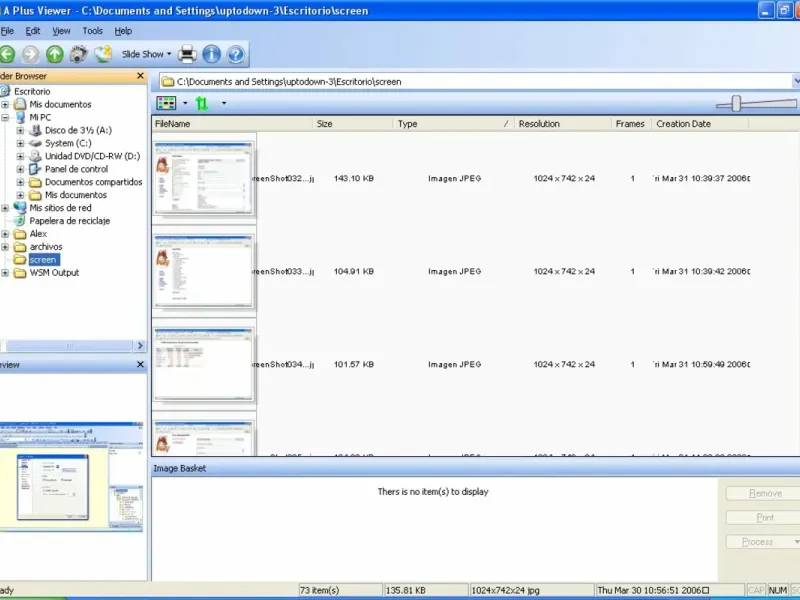Open the View menu
The image size is (800, 600).
coord(61,31)
